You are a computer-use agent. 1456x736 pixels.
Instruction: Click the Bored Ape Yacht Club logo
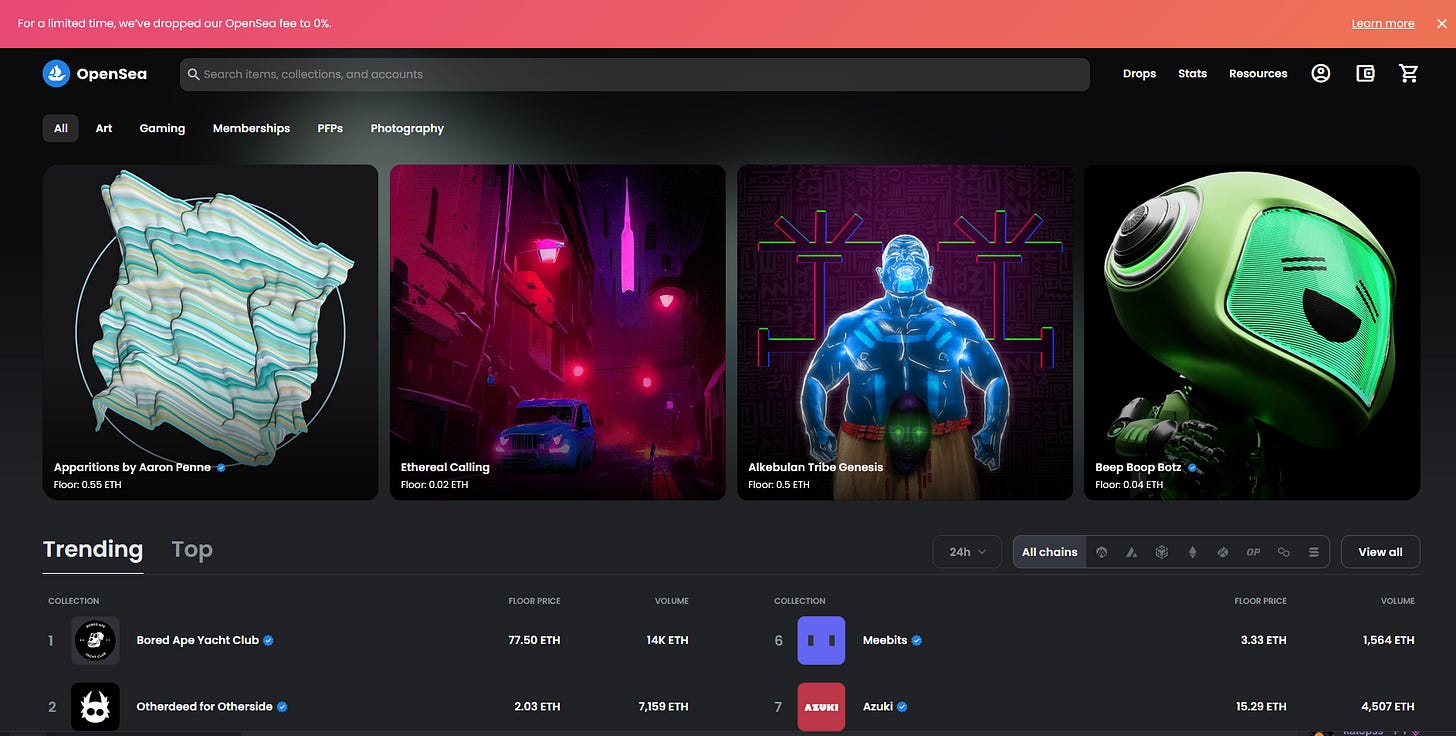point(95,640)
